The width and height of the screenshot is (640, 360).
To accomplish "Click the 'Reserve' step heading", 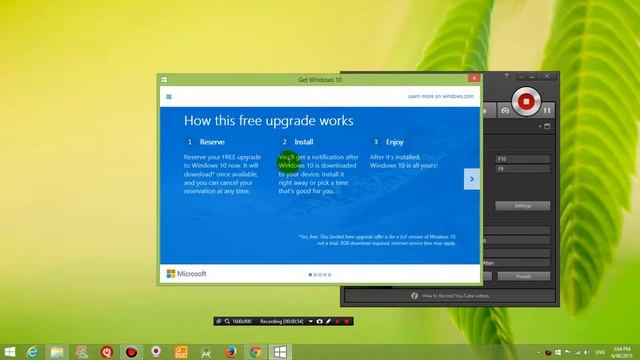I will (x=212, y=142).
